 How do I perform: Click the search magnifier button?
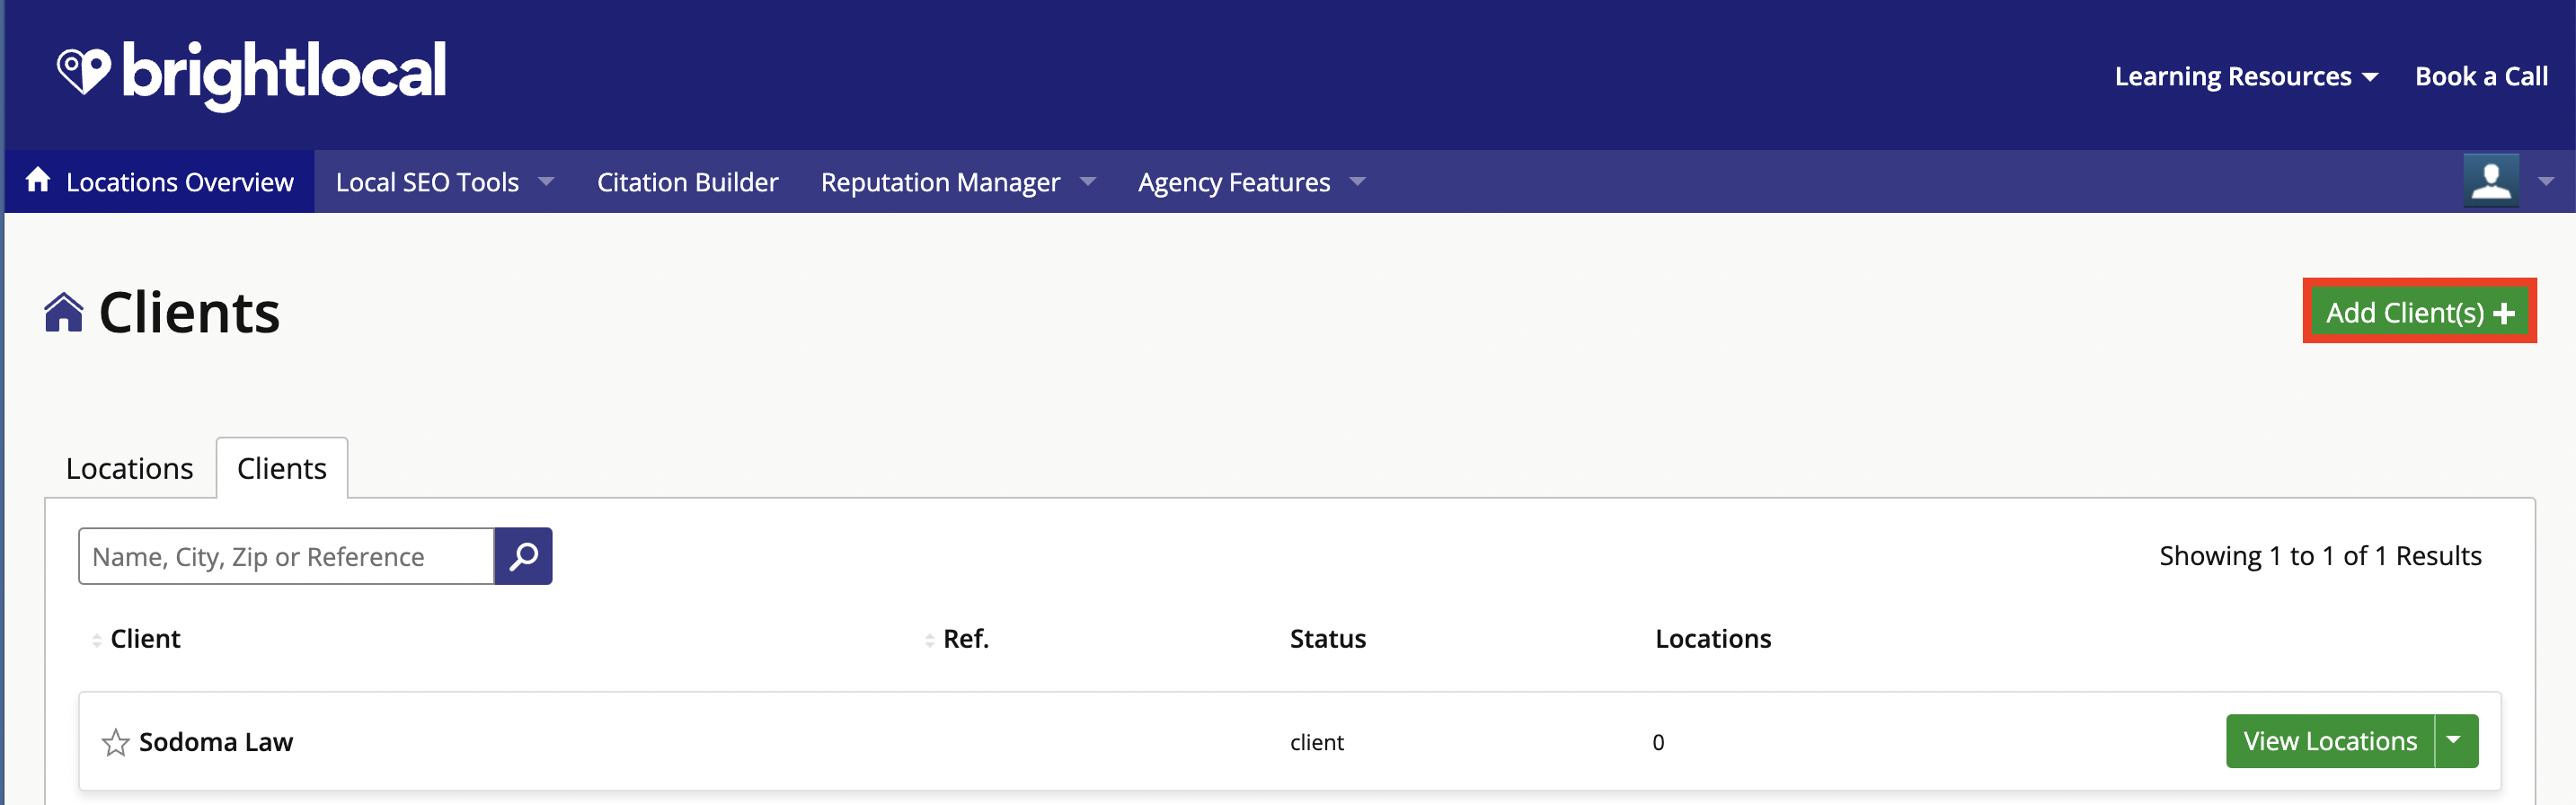523,556
